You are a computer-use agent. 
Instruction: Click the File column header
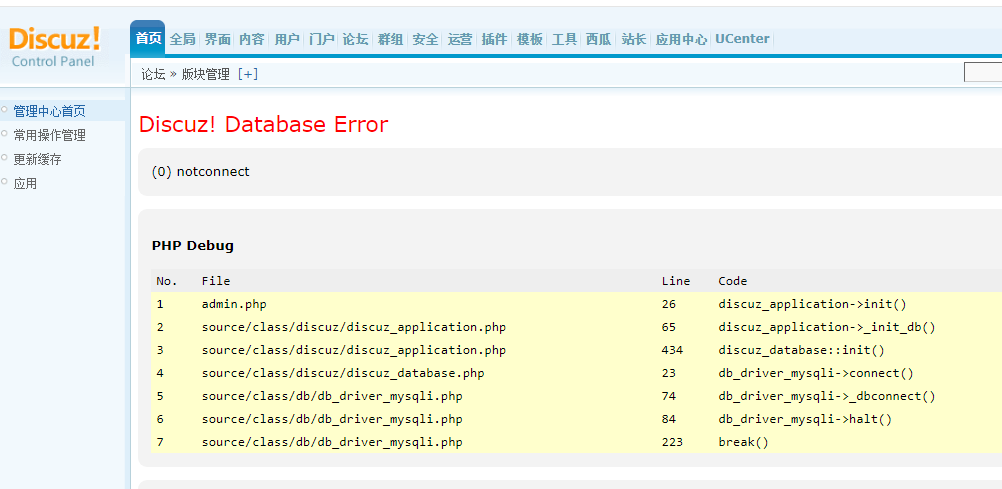[216, 281]
